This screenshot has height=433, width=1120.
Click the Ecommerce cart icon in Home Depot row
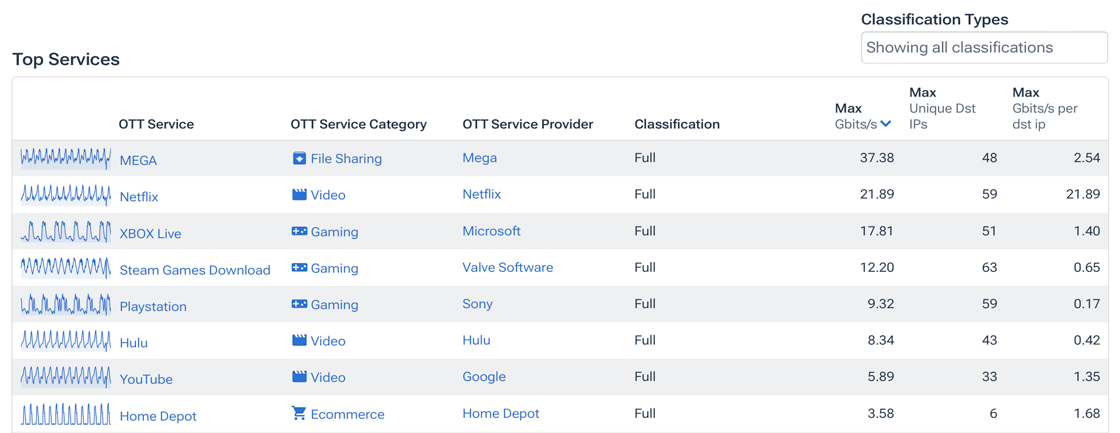pos(299,414)
